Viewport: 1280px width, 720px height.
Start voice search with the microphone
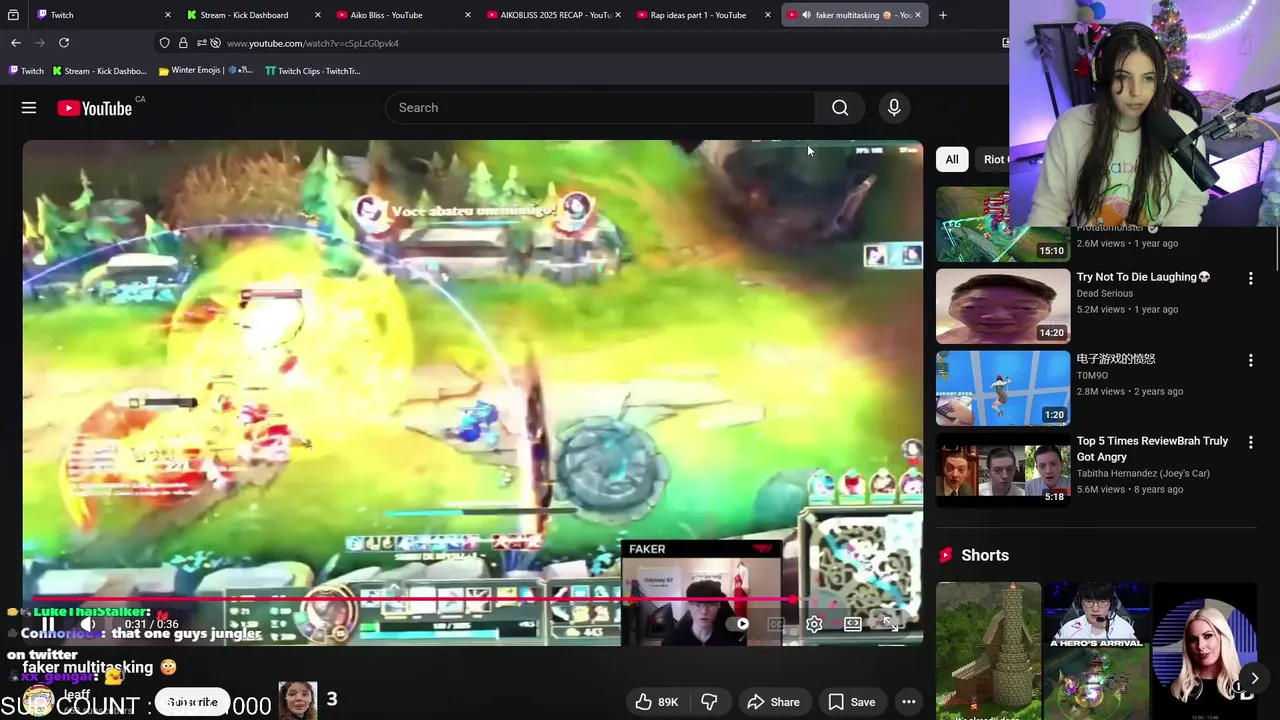click(894, 108)
